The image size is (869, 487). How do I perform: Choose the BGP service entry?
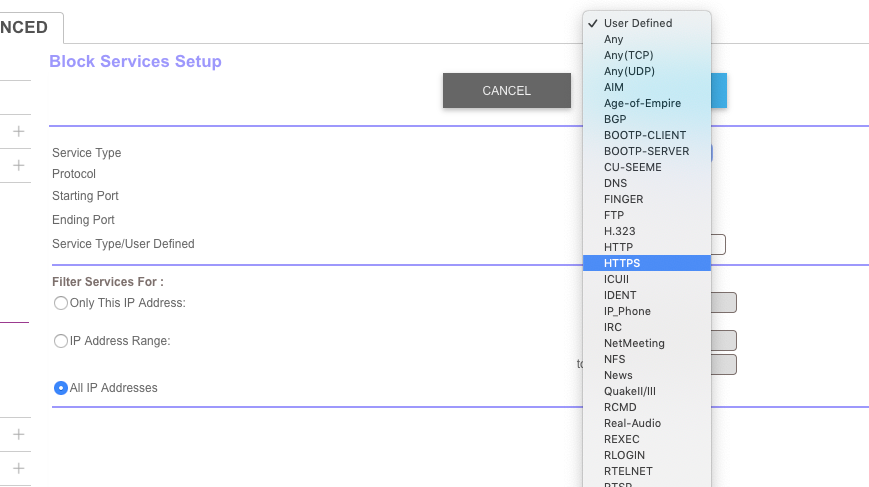pyautogui.click(x=615, y=119)
